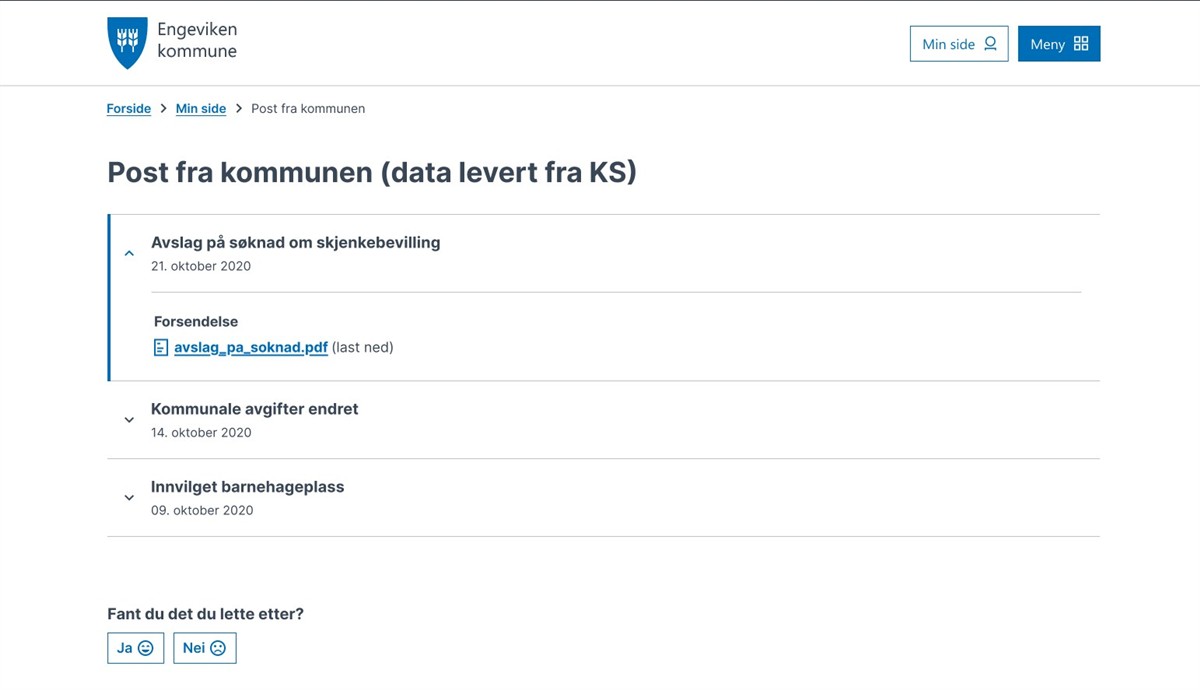Open Min side from the header
This screenshot has width=1200, height=690.
click(x=958, y=44)
